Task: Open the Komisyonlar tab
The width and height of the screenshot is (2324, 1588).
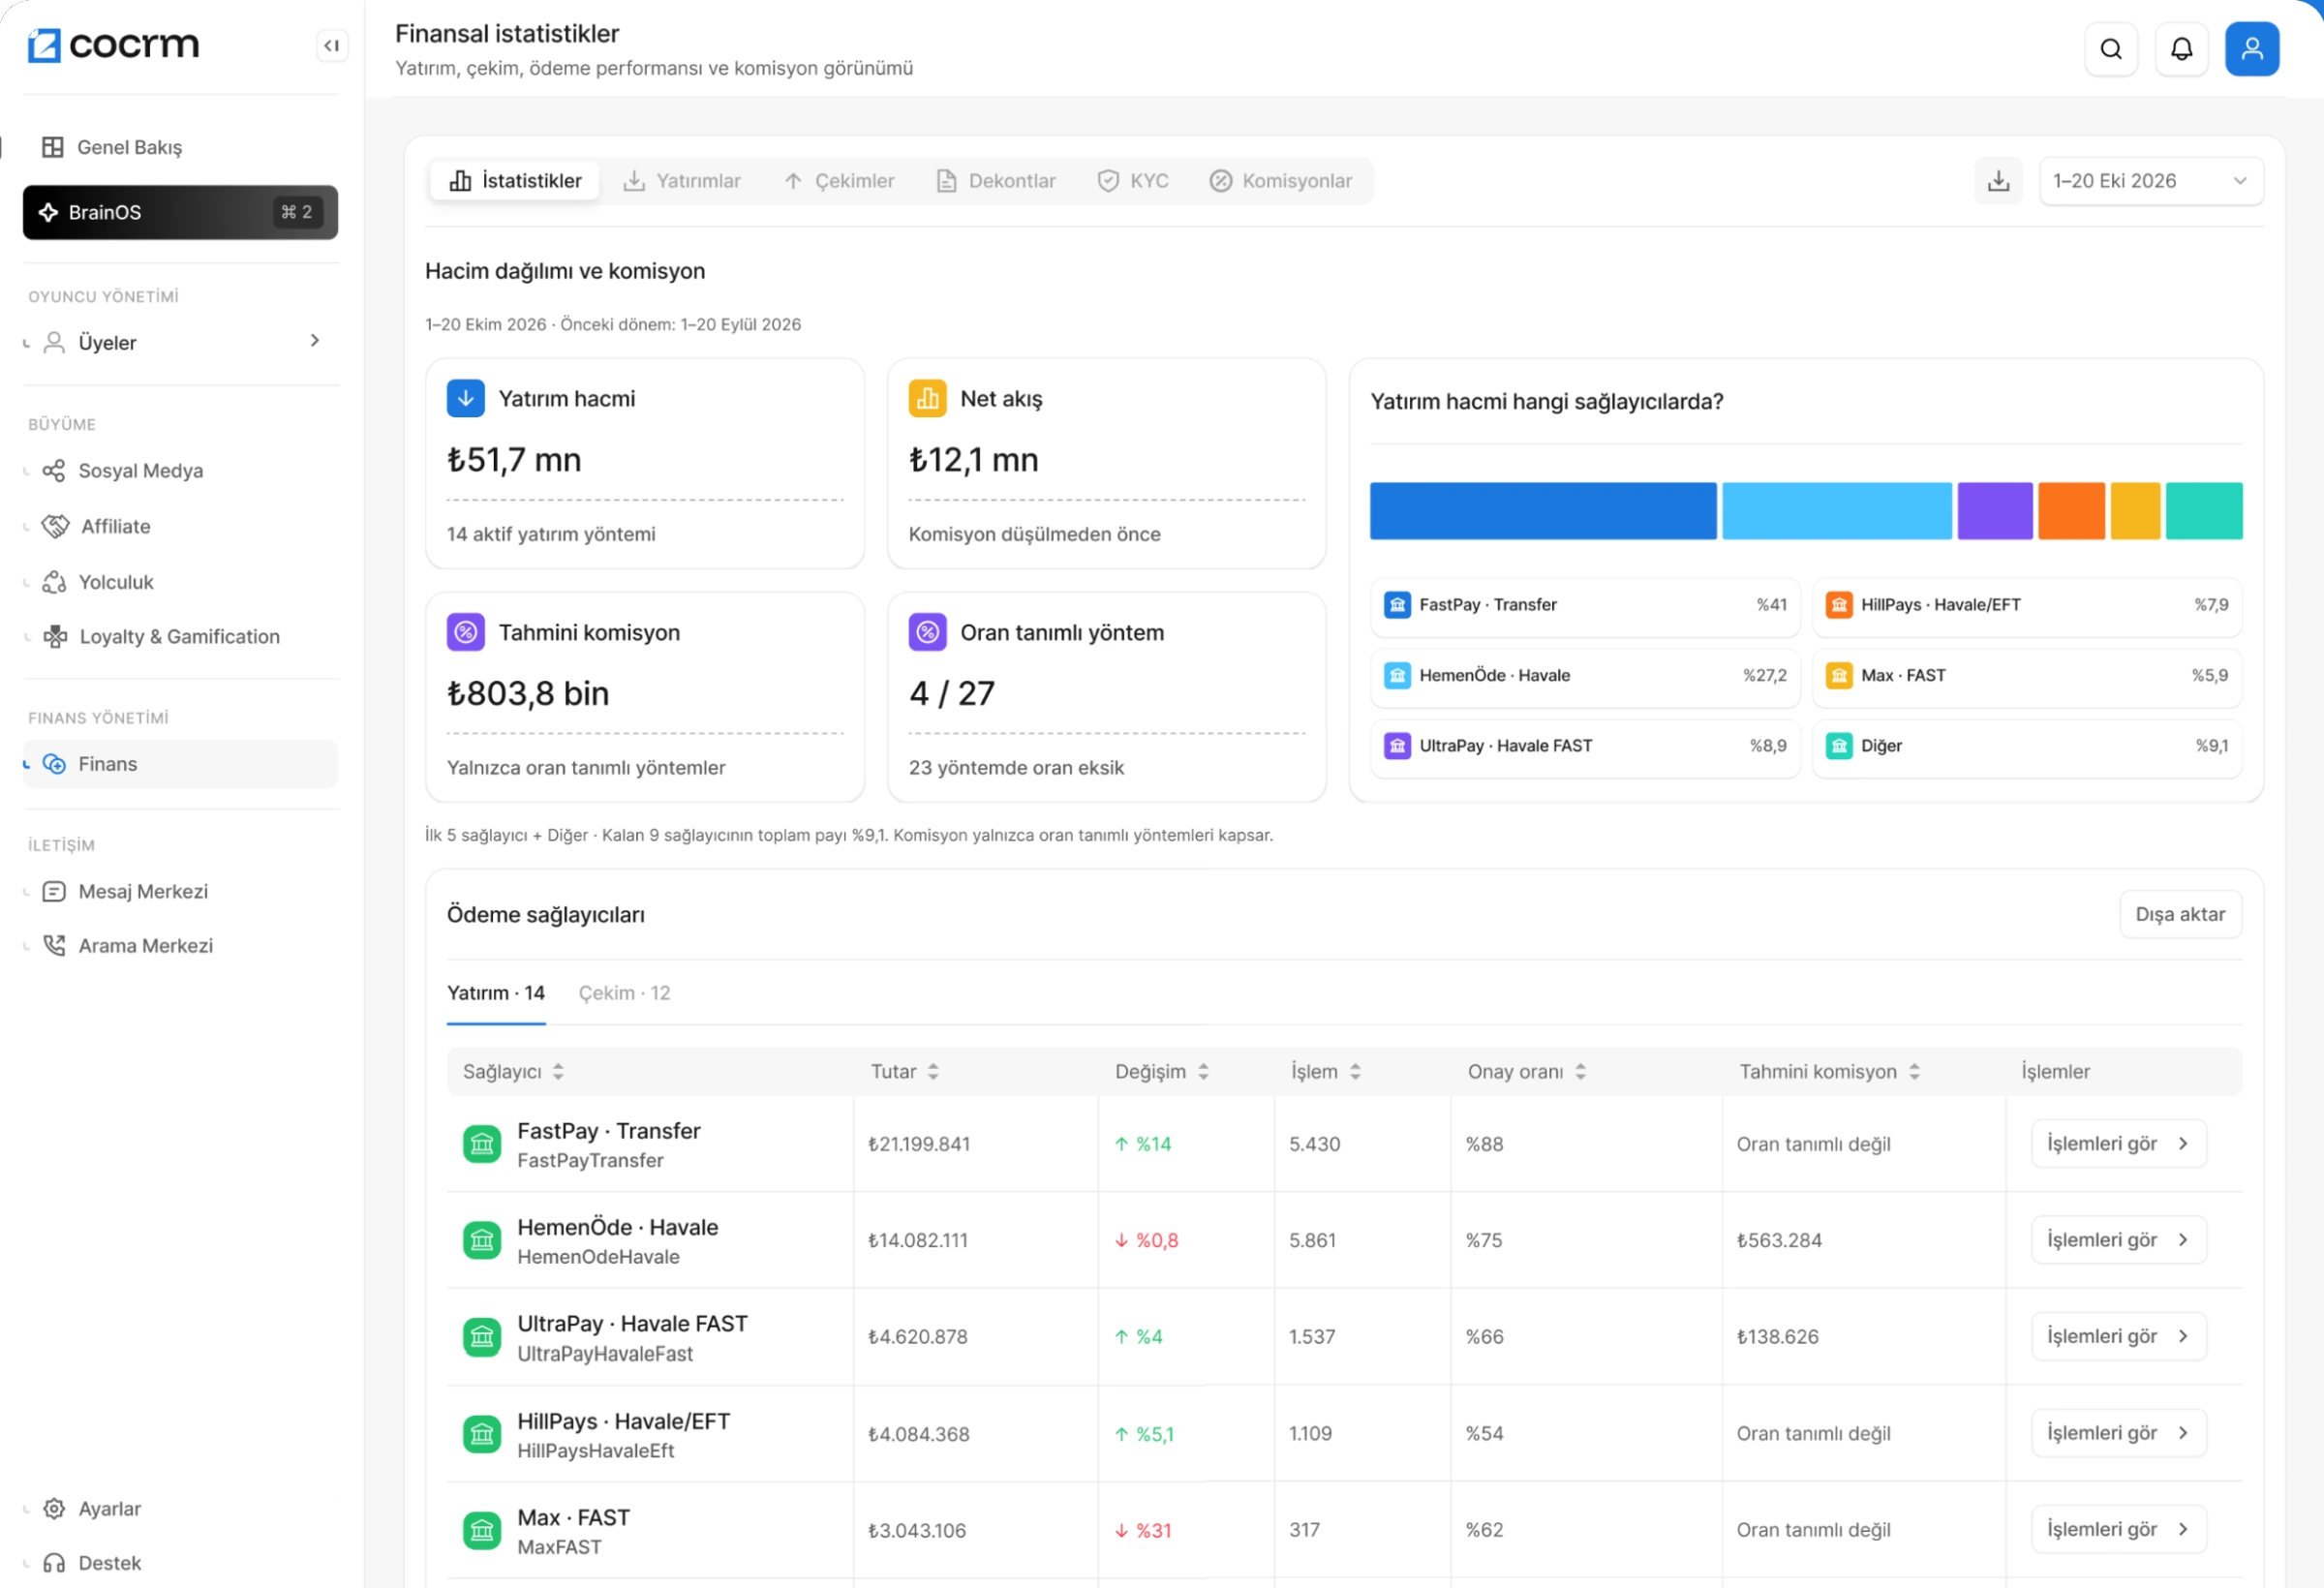Action: (1281, 181)
